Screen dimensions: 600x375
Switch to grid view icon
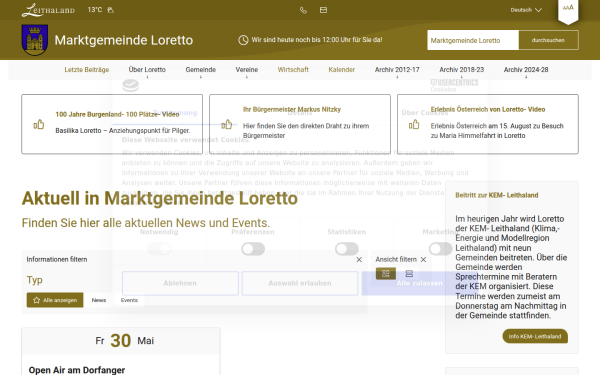(x=386, y=274)
